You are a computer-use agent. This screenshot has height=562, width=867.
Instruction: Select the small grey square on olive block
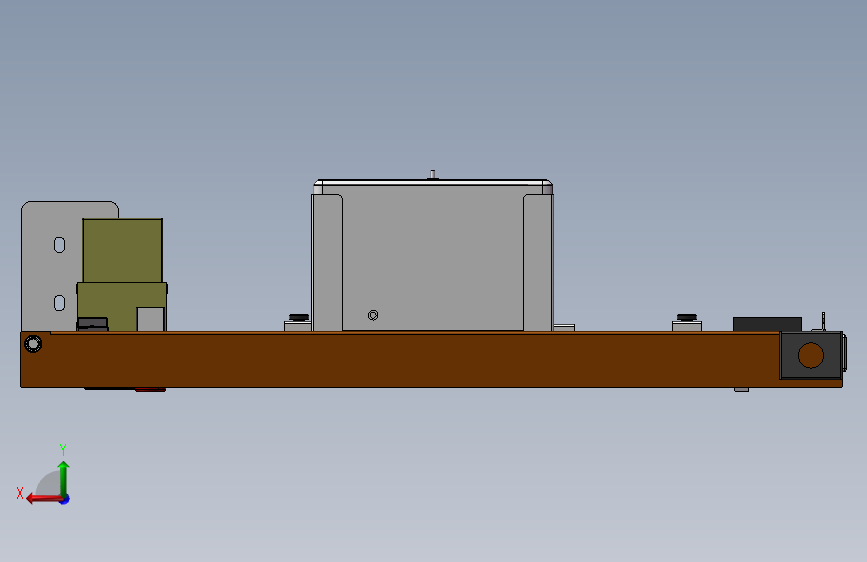click(150, 319)
